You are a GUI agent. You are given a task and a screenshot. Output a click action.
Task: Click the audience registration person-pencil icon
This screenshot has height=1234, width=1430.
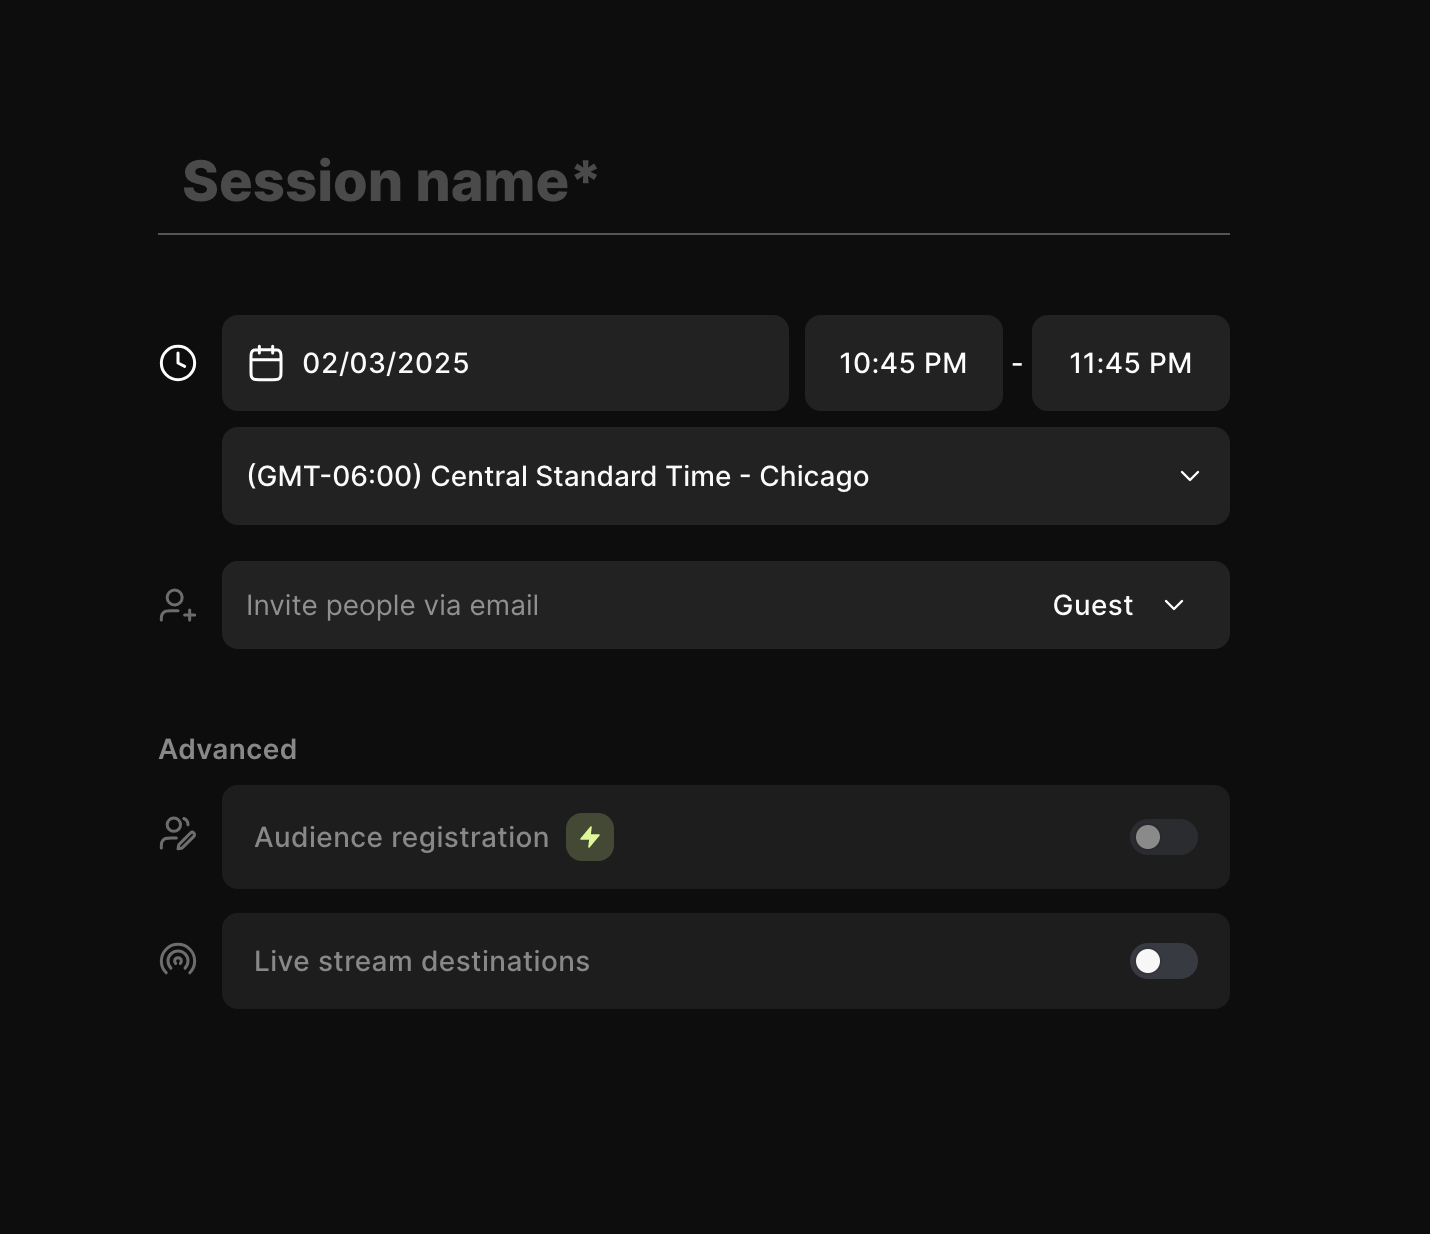click(x=178, y=834)
